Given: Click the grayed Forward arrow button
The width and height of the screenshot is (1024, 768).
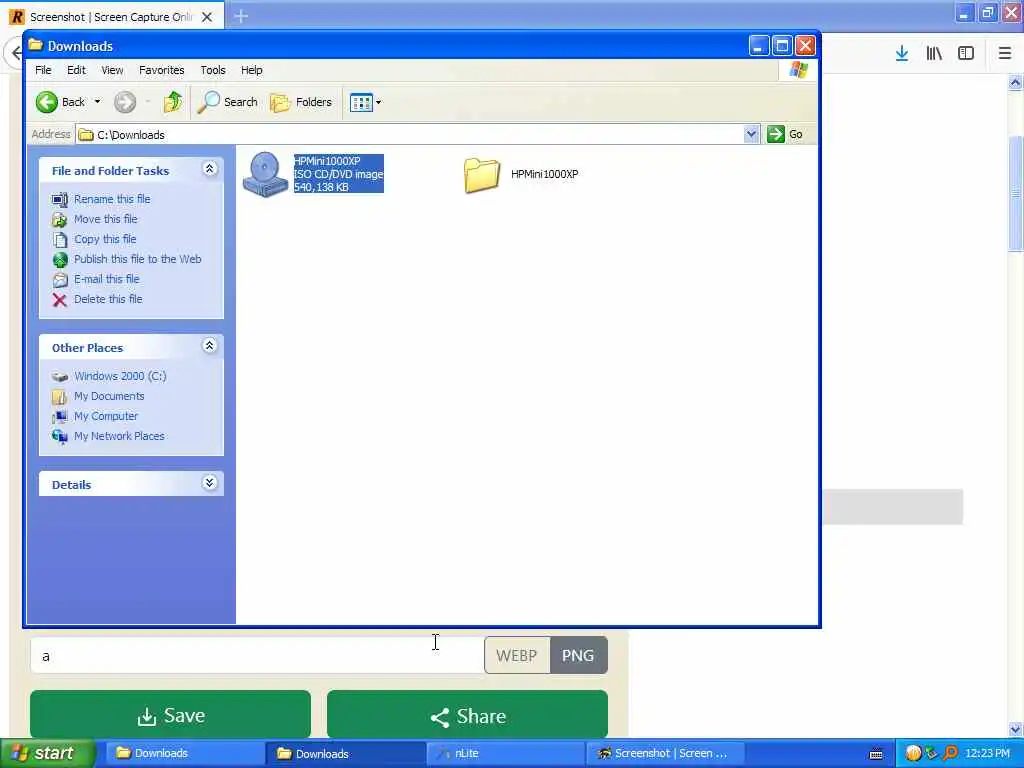Looking at the screenshot, I should pyautogui.click(x=125, y=102).
